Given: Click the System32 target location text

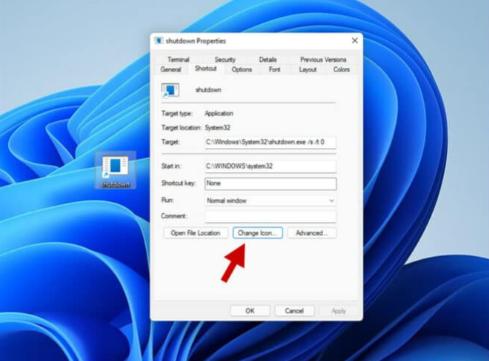Looking at the screenshot, I should [218, 128].
